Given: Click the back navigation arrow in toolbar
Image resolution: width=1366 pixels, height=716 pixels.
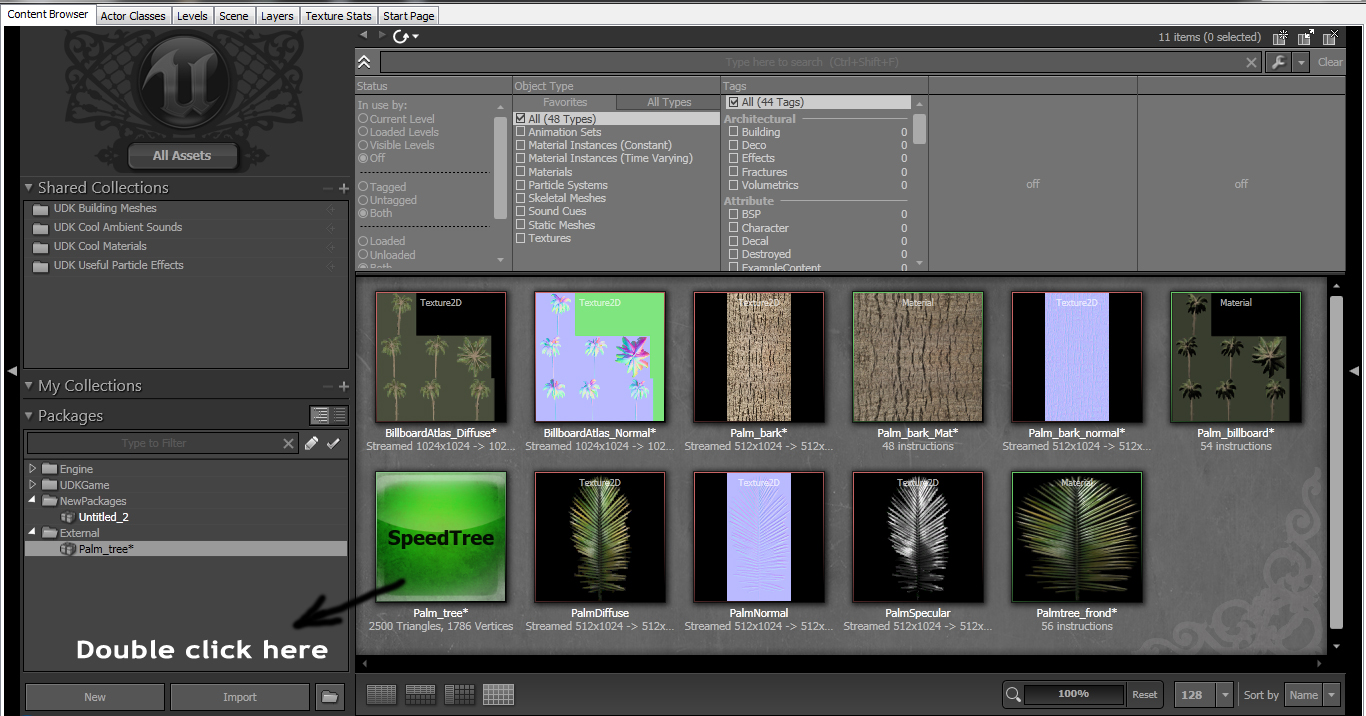Looking at the screenshot, I should pos(364,36).
